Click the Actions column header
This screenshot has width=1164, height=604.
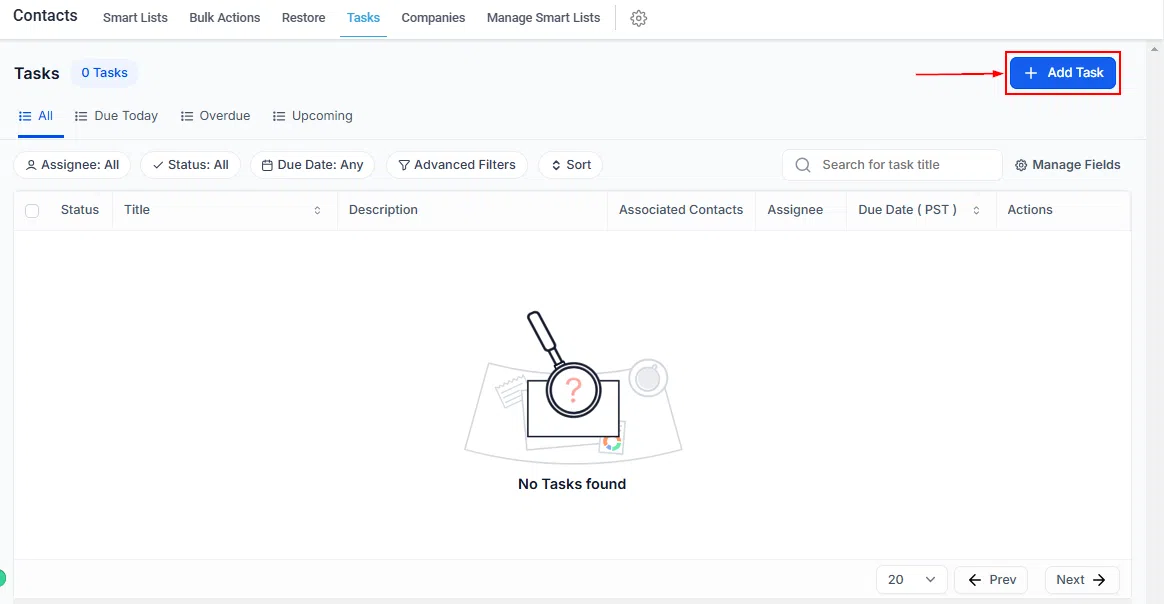(1030, 210)
